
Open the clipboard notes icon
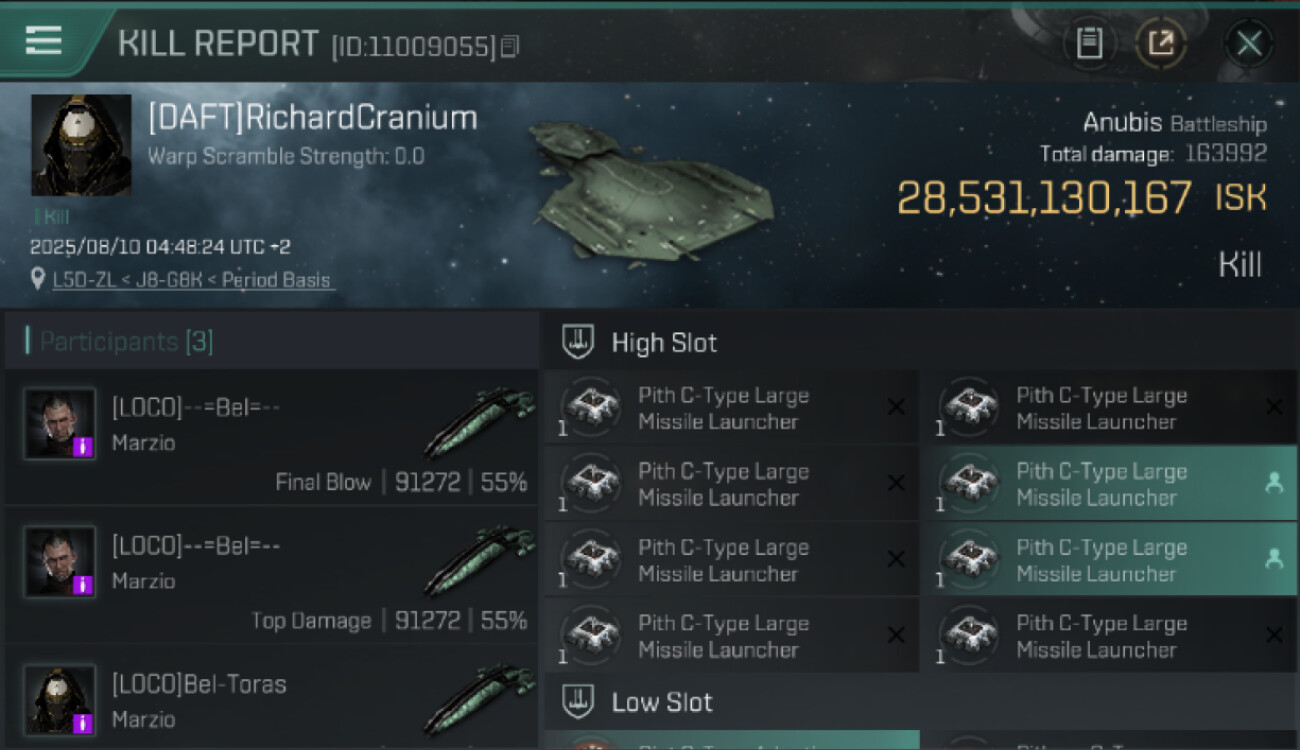click(1089, 43)
